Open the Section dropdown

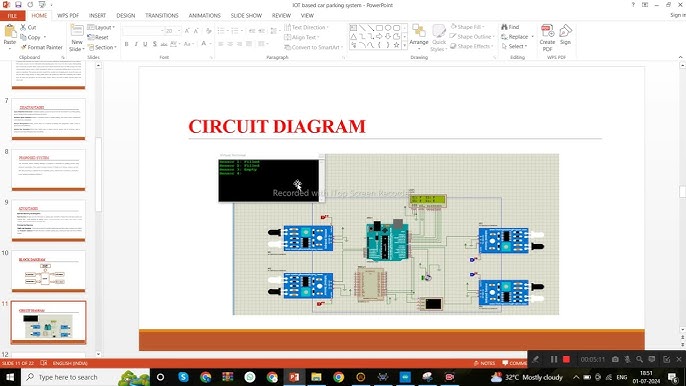(102, 47)
